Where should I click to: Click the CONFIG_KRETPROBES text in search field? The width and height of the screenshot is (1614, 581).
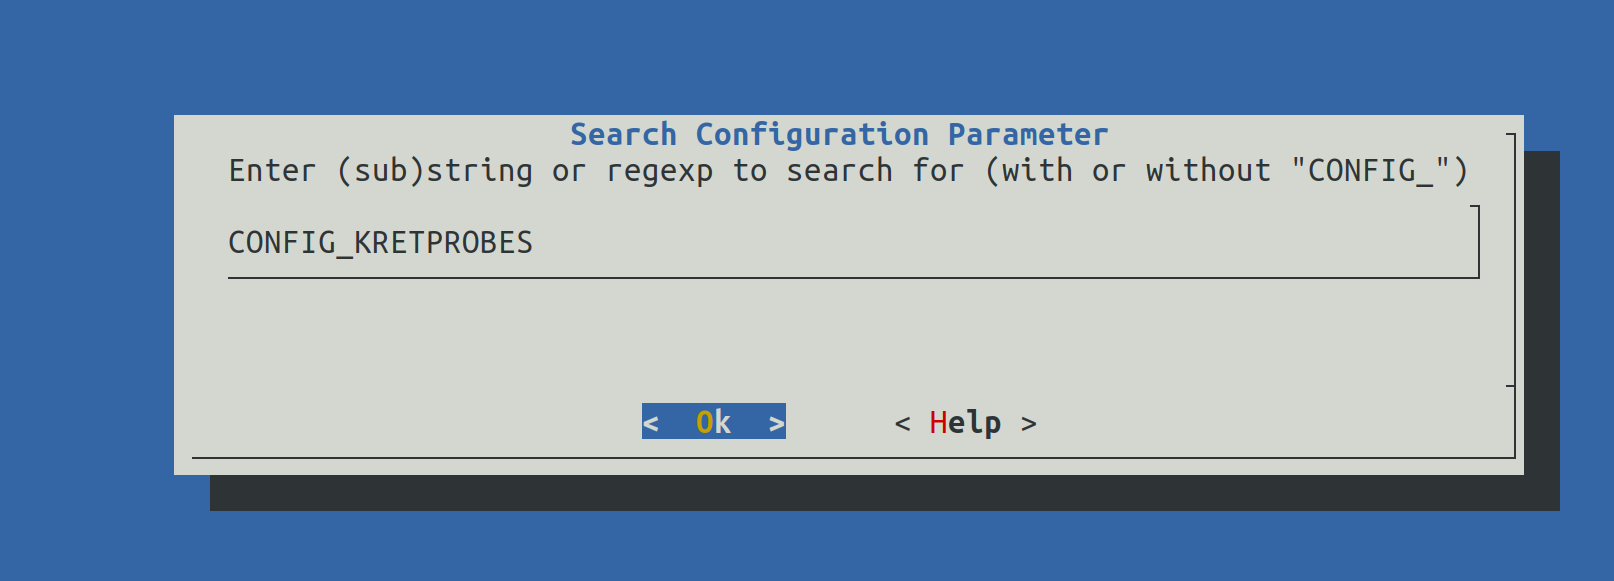(x=380, y=243)
